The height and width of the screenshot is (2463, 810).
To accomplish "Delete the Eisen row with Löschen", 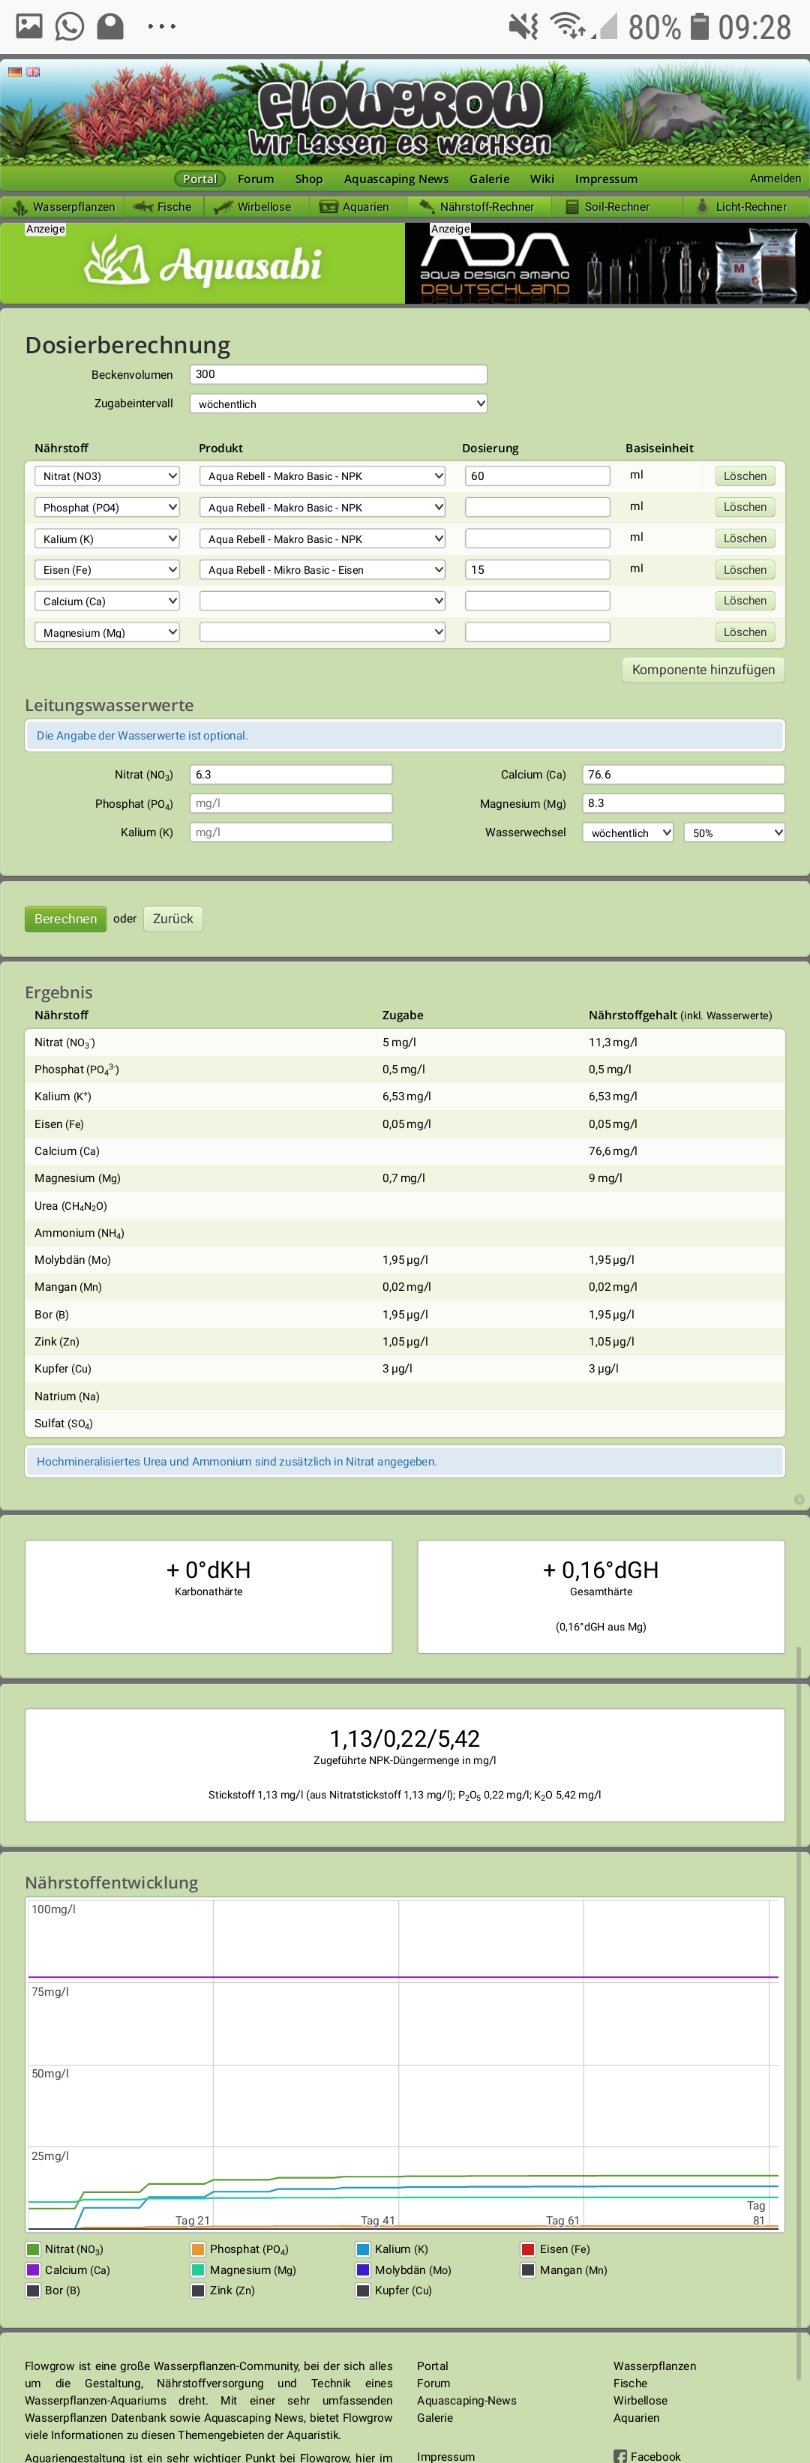I will click(745, 570).
